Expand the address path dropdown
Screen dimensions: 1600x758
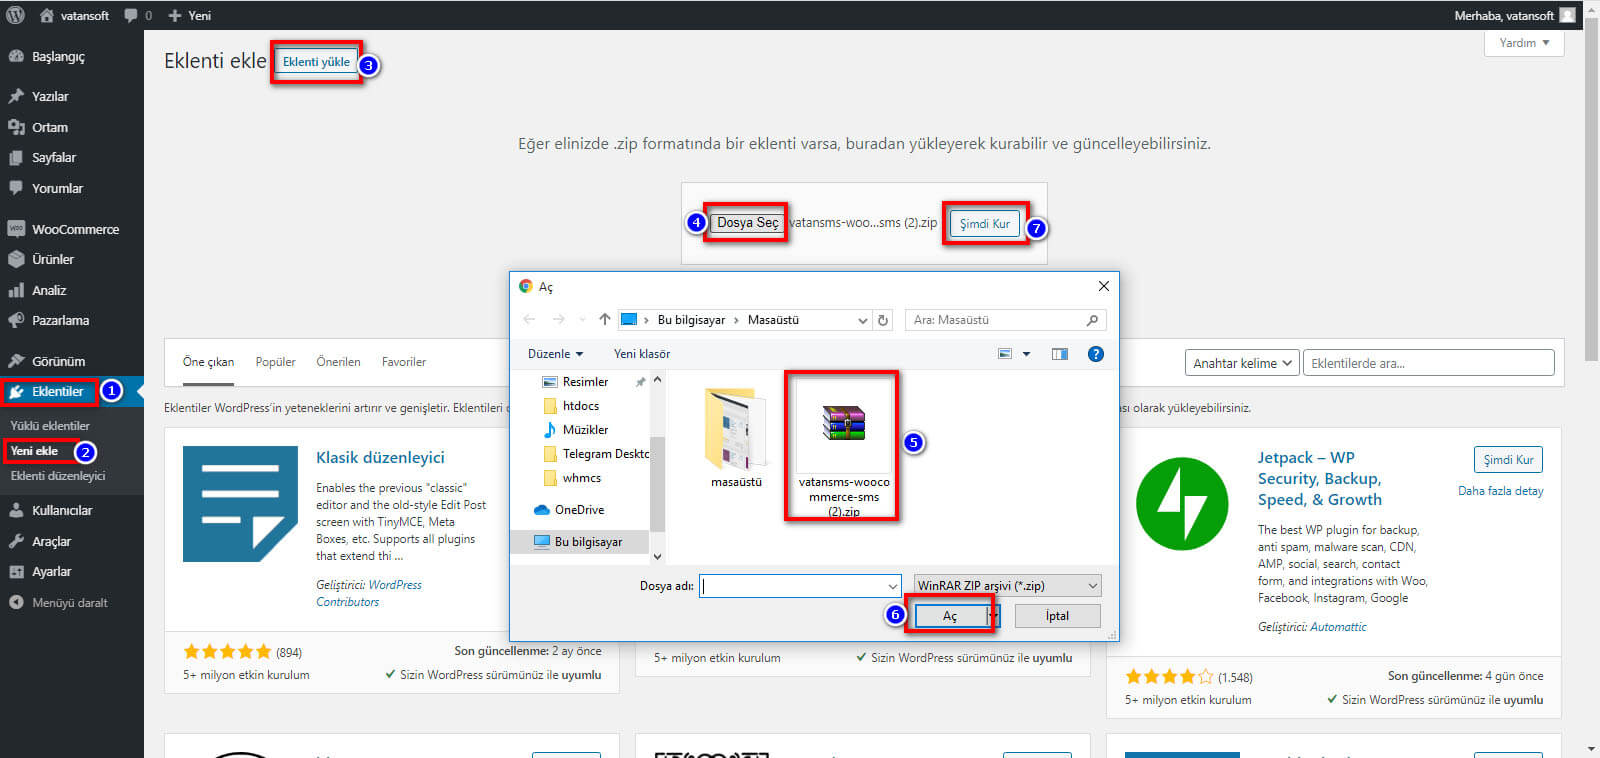[862, 320]
